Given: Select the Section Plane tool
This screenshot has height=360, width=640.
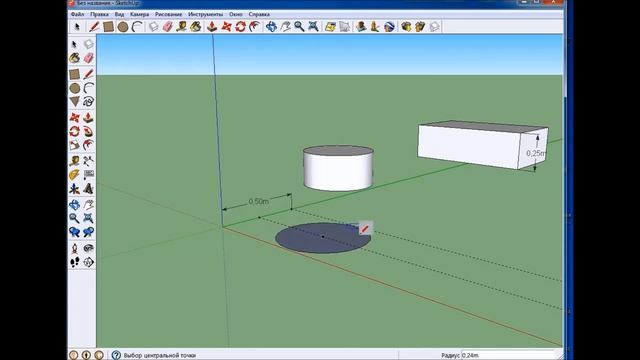Looking at the screenshot, I should click(88, 262).
